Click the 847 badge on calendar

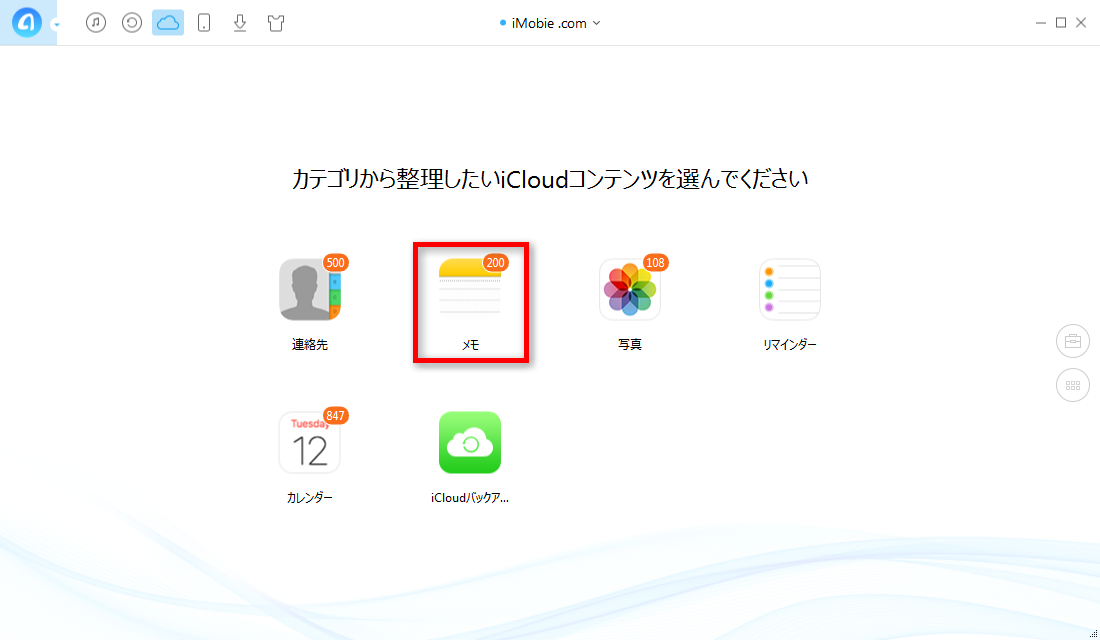(335, 415)
